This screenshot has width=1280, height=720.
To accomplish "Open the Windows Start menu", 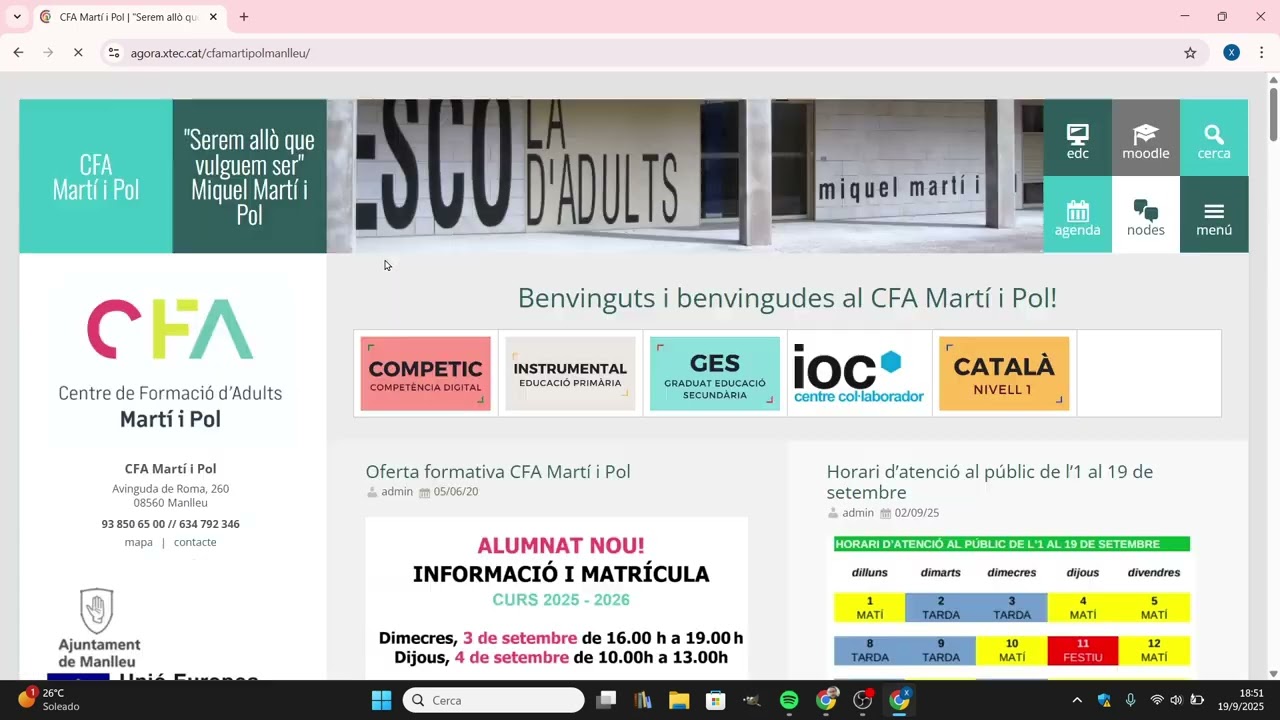I will pyautogui.click(x=381, y=700).
